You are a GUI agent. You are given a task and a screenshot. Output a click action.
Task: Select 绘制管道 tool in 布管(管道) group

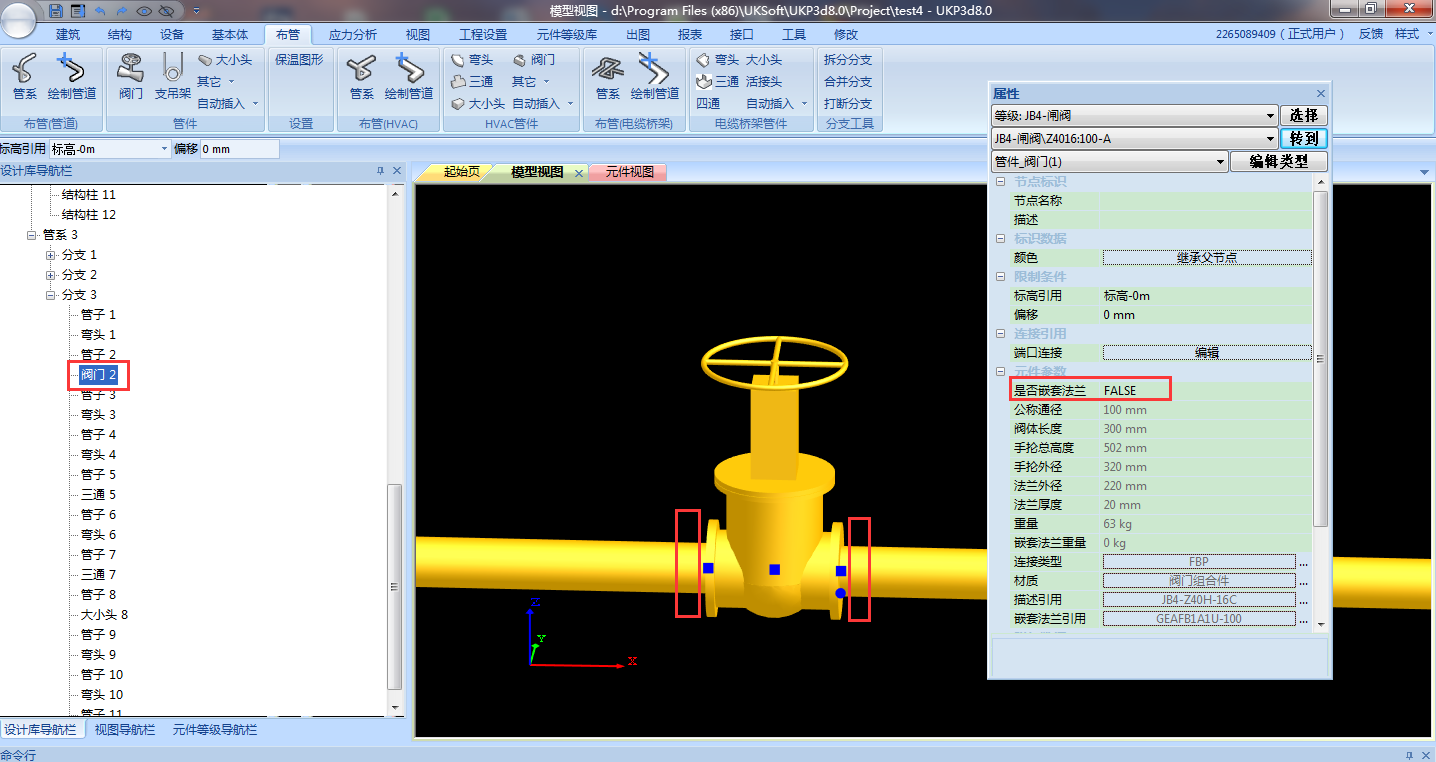[72, 77]
